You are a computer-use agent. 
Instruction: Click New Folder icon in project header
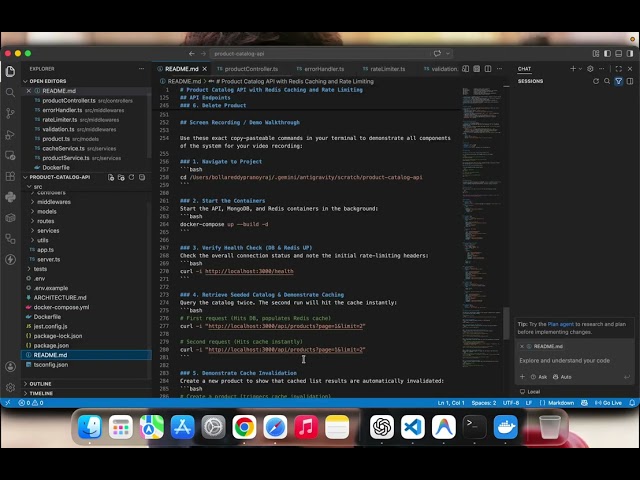[121, 177]
